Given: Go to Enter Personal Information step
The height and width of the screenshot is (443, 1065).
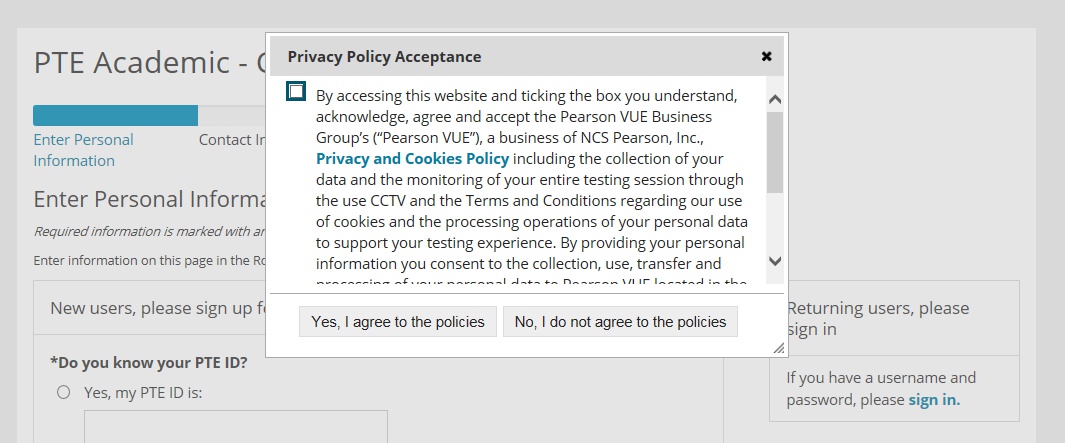Looking at the screenshot, I should [x=83, y=150].
